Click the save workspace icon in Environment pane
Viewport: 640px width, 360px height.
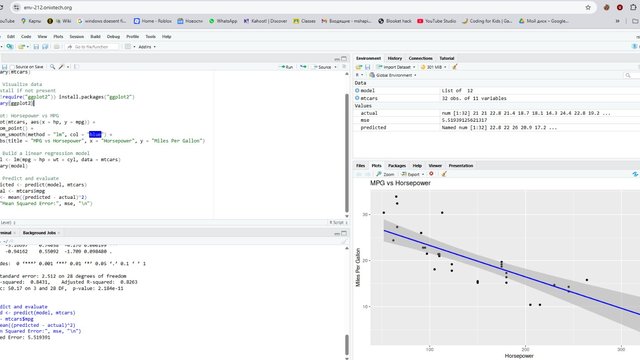(x=367, y=67)
